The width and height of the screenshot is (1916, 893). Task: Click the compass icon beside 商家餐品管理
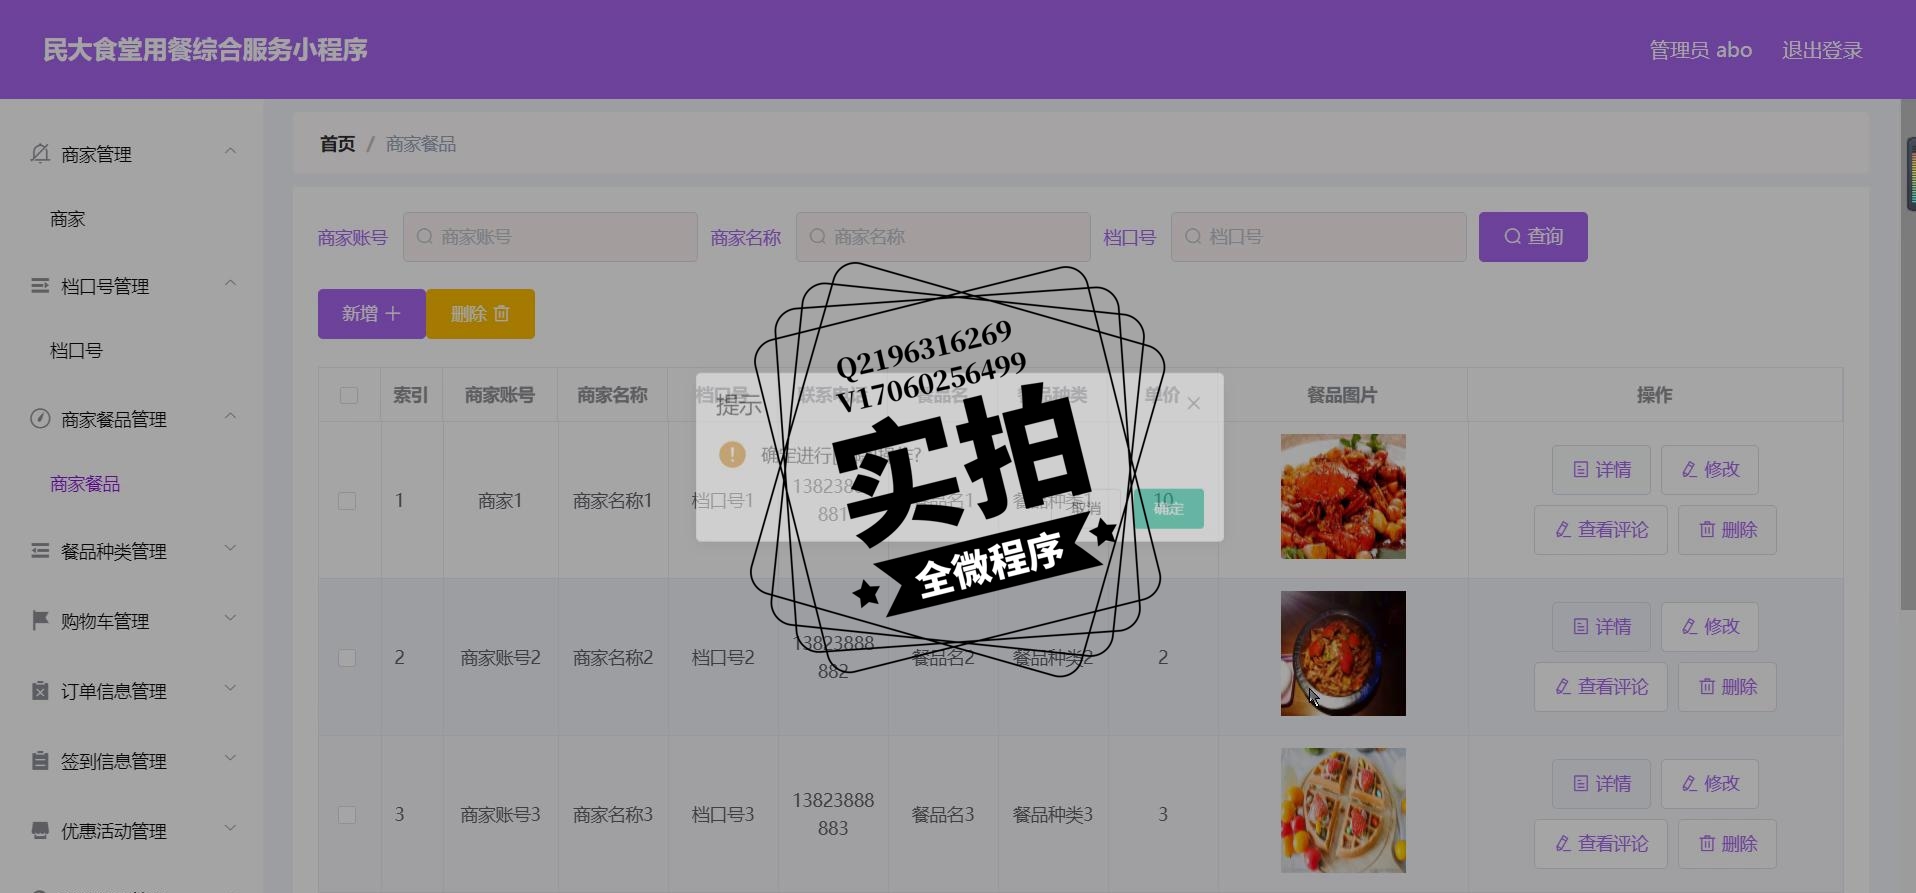40,418
